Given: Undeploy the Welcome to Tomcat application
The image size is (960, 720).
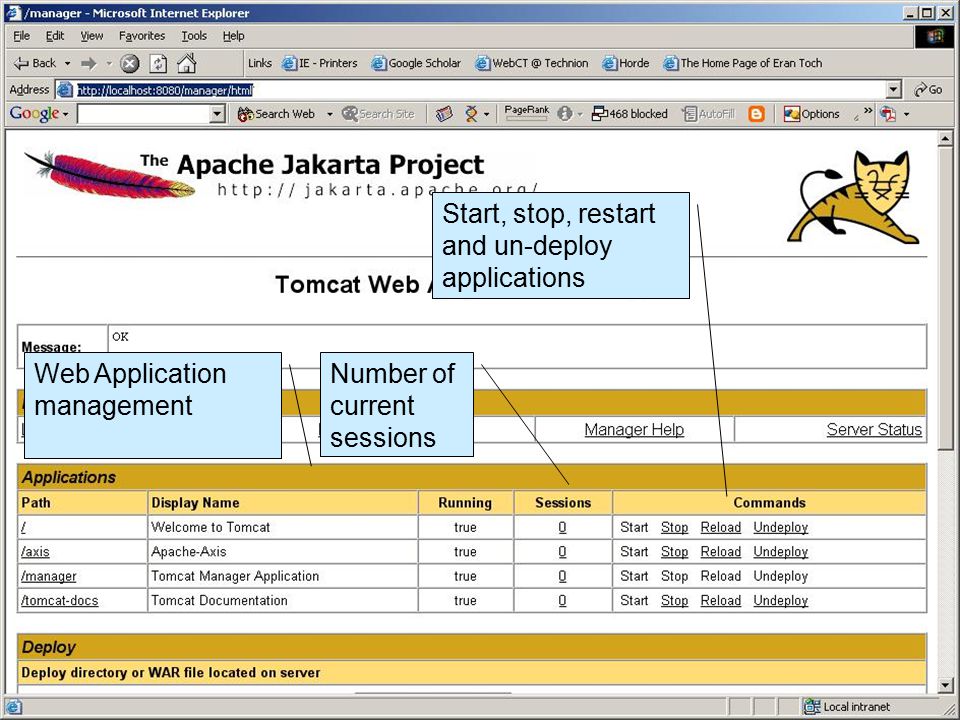Looking at the screenshot, I should pos(781,528).
